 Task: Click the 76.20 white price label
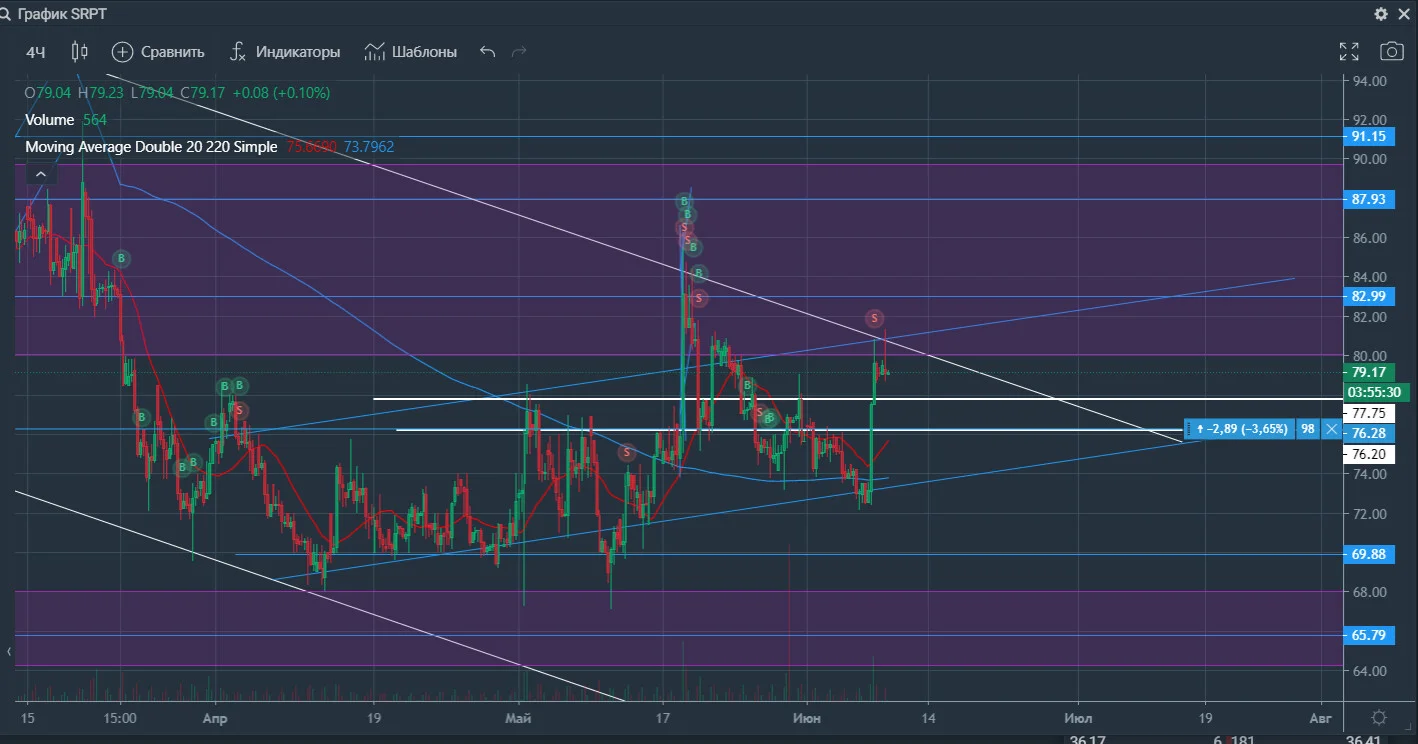pyautogui.click(x=1367, y=453)
